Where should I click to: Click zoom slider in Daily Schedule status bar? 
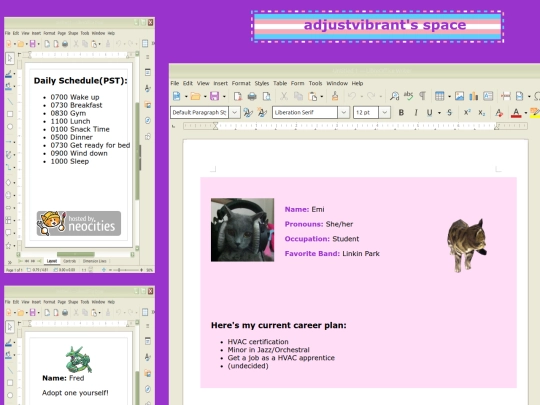(x=126, y=270)
